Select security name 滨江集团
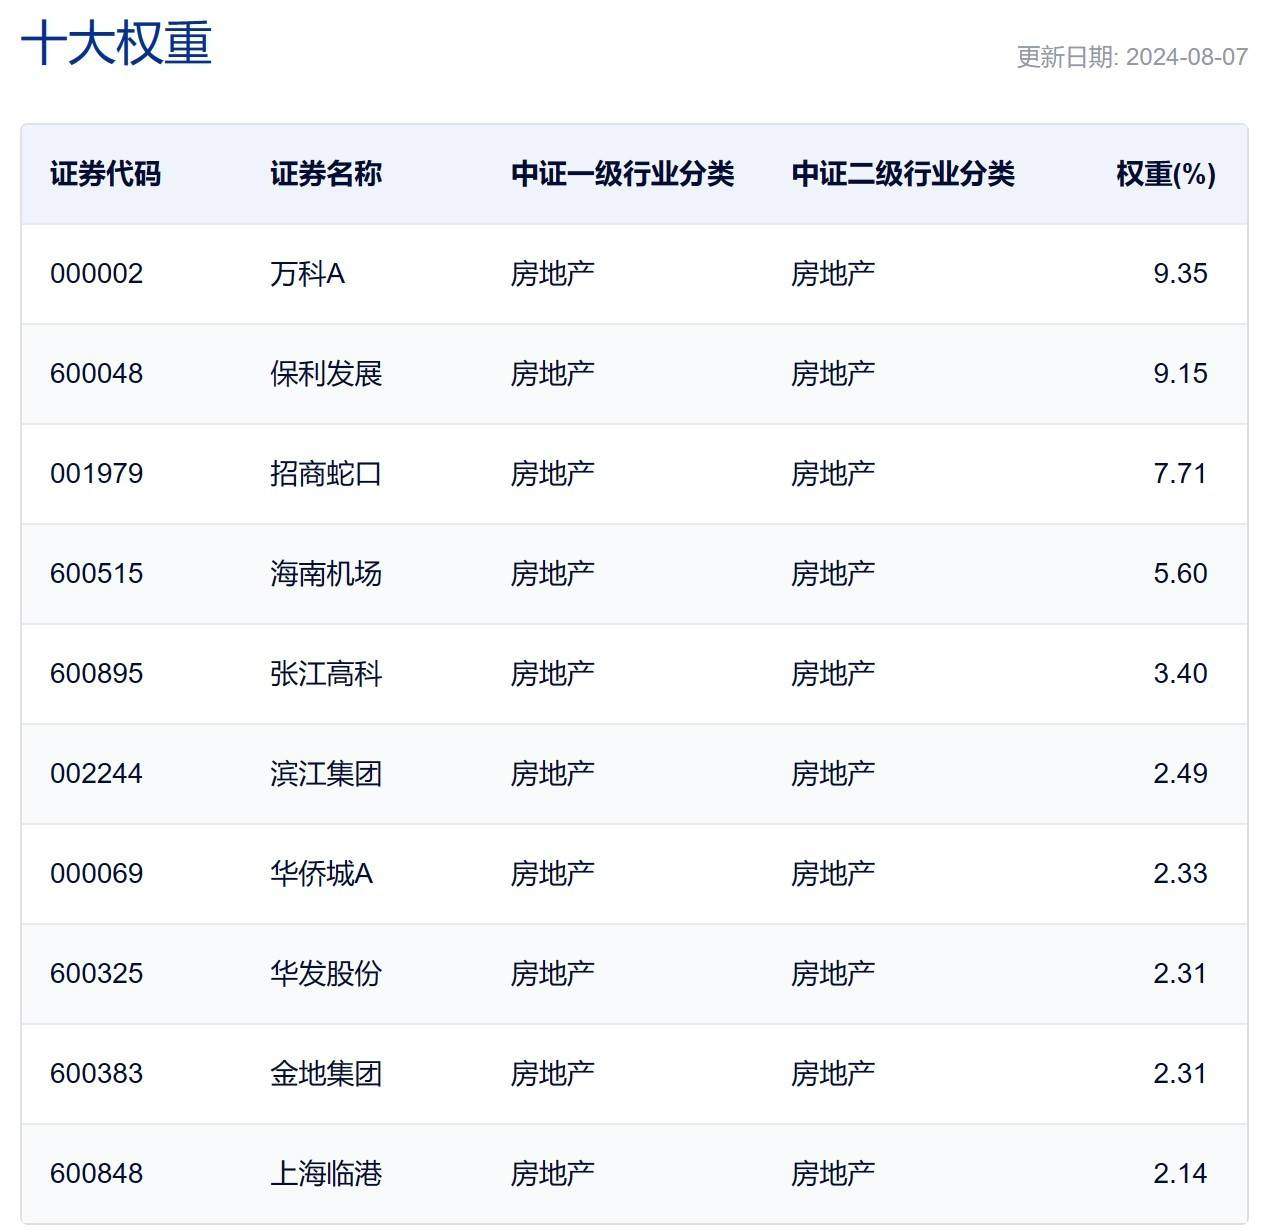Viewport: 1272px width, 1232px height. (326, 774)
